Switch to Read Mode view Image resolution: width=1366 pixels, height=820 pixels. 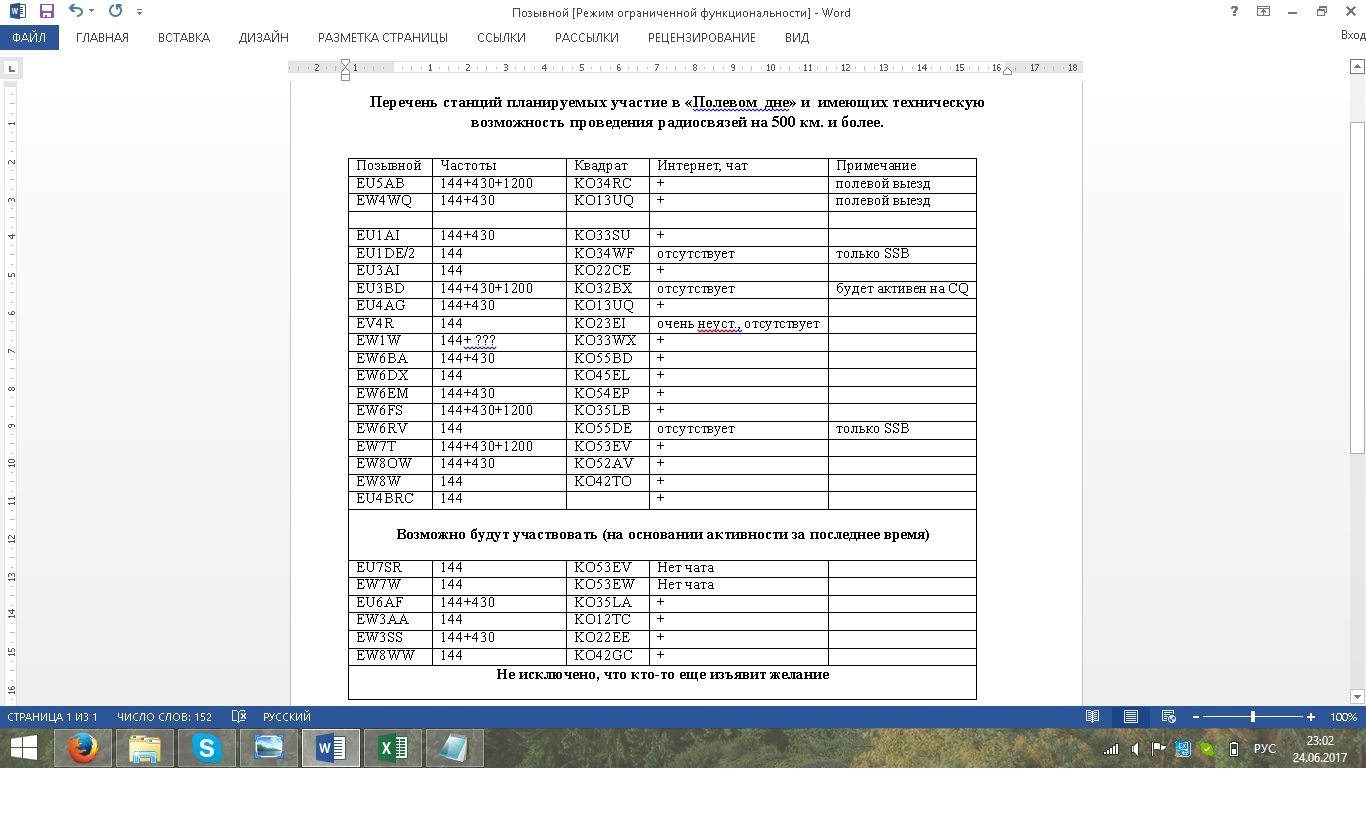1093,717
